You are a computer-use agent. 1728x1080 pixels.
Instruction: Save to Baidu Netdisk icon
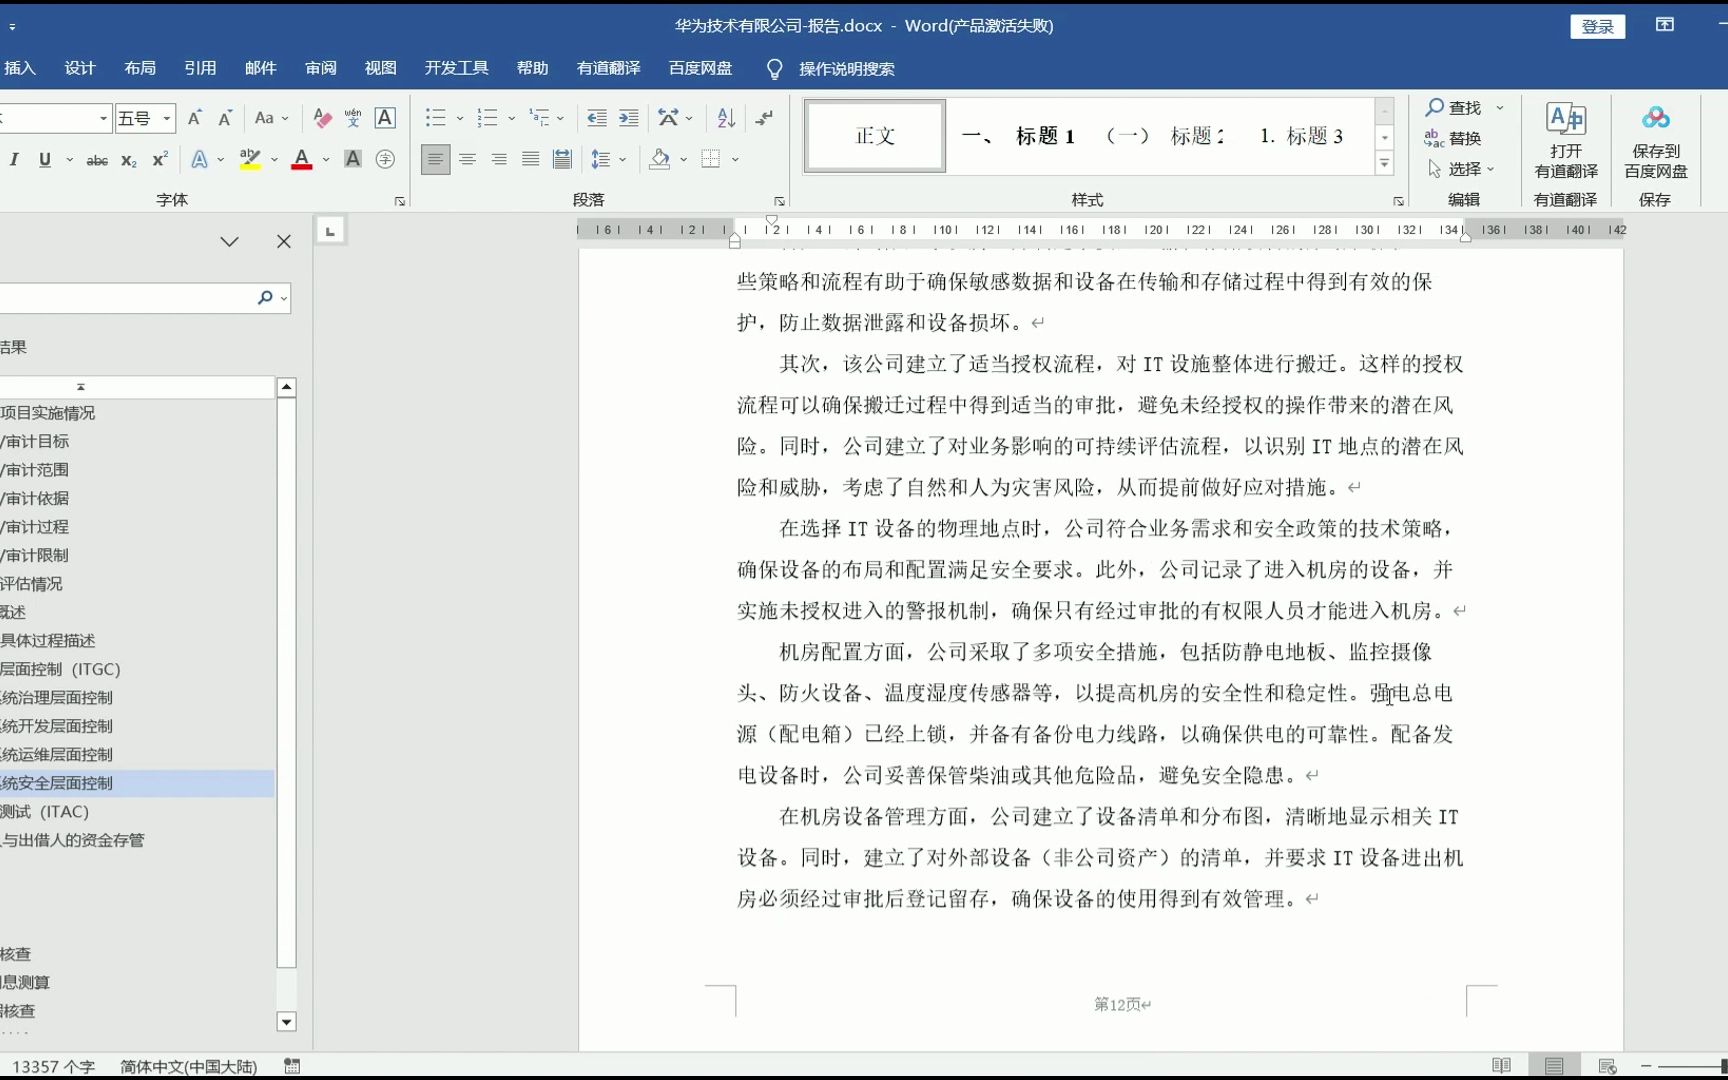point(1656,140)
